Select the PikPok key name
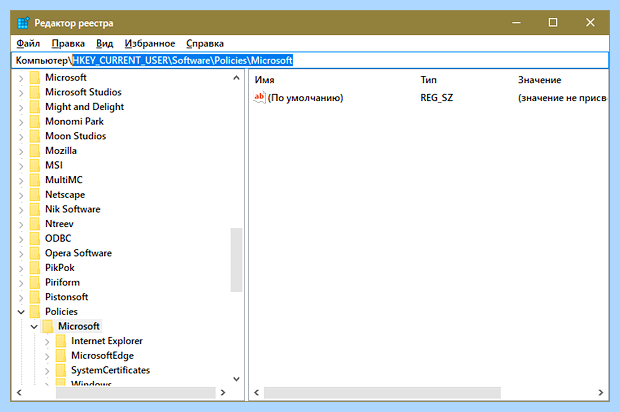Screen dimensions: 620x412 pos(60,268)
